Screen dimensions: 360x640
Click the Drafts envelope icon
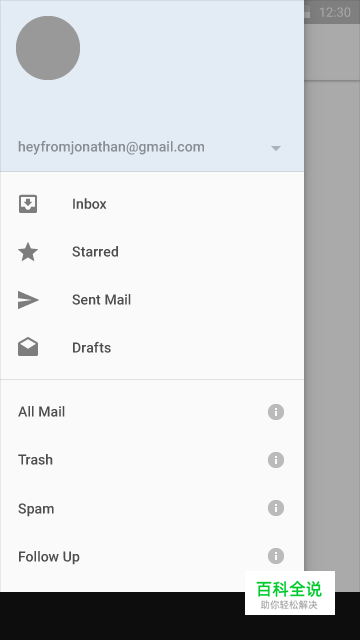[28, 347]
